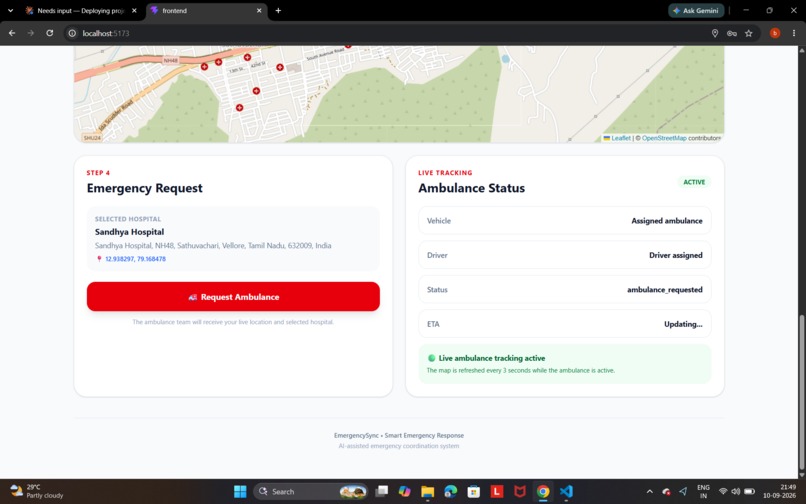The width and height of the screenshot is (806, 504).
Task: Click the Sandhya Hospital NH48 address text
Action: click(x=213, y=245)
